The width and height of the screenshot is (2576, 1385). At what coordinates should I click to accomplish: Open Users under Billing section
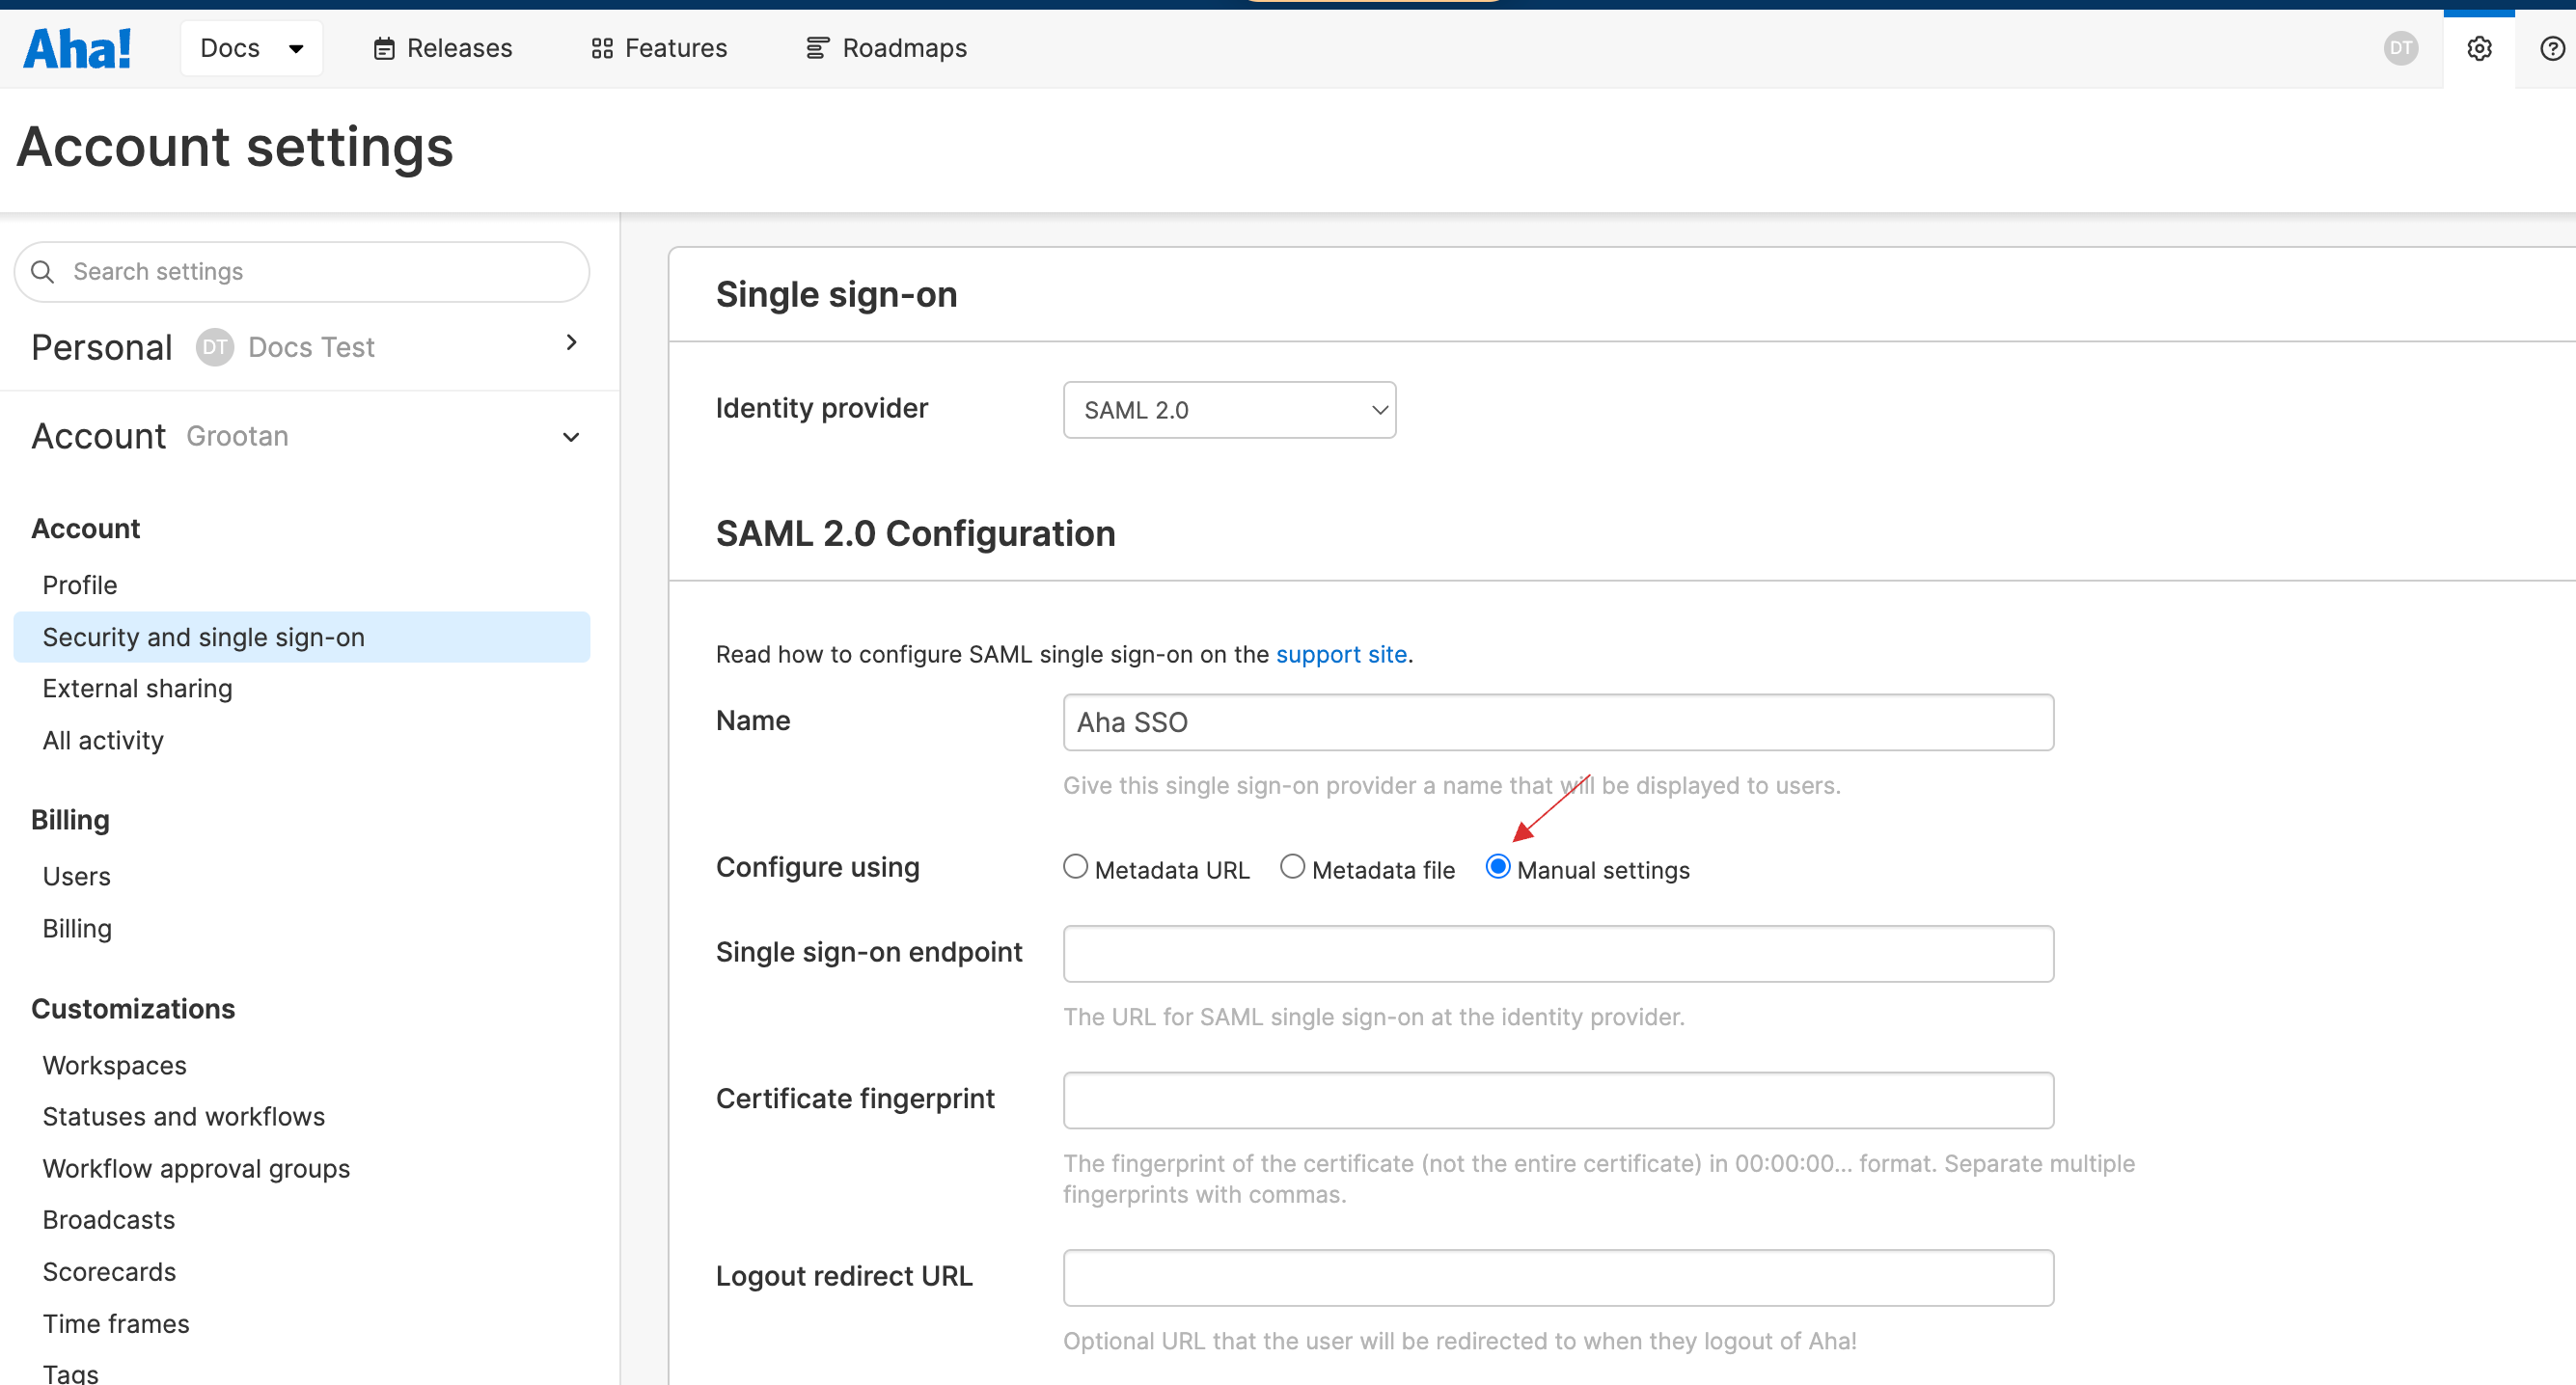tap(76, 877)
